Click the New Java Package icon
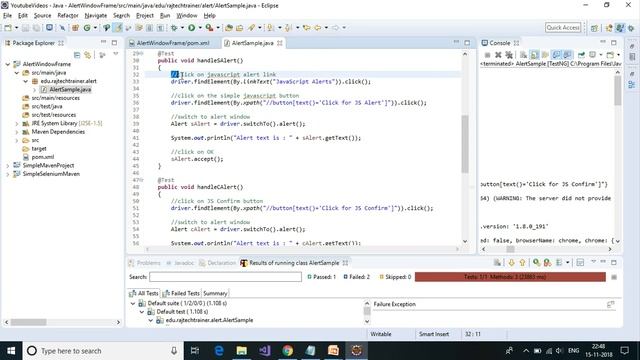The height and width of the screenshot is (360, 640). [x=76, y=28]
